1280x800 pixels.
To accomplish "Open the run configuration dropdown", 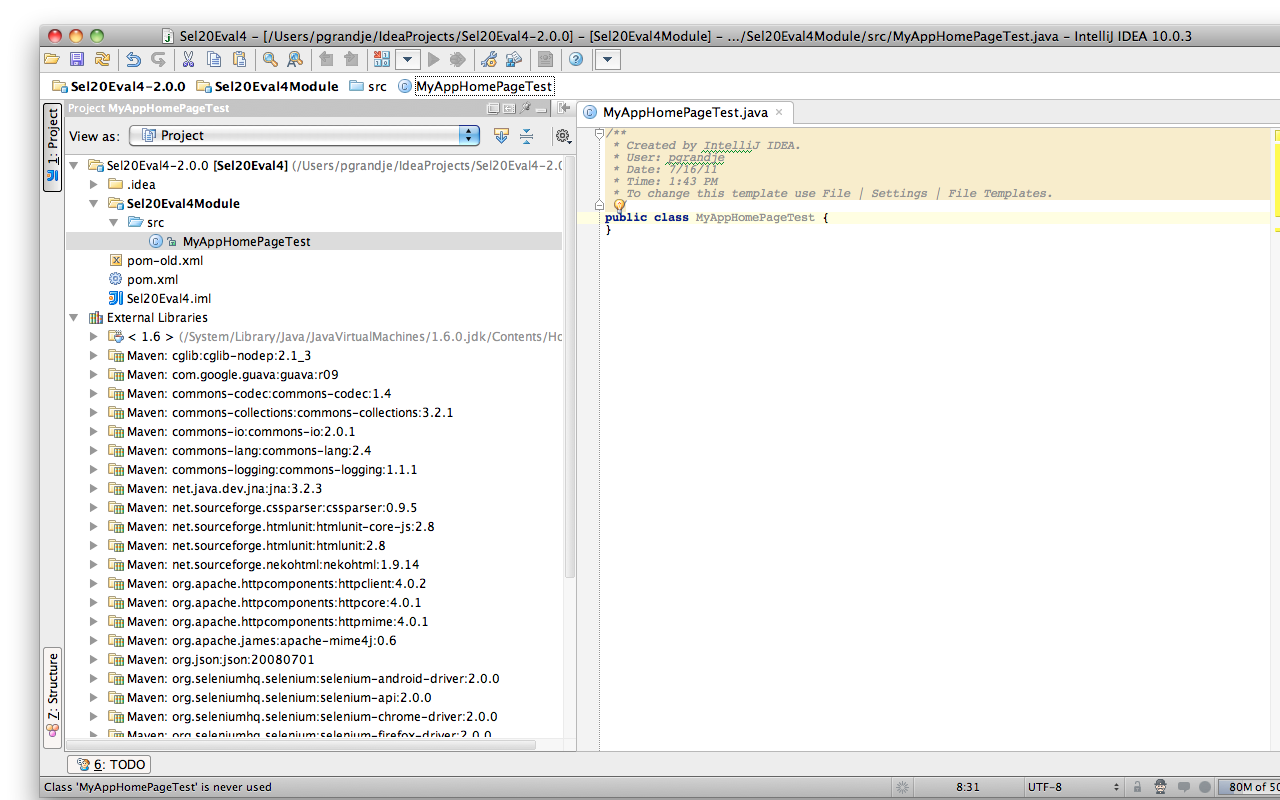I will pyautogui.click(x=407, y=60).
